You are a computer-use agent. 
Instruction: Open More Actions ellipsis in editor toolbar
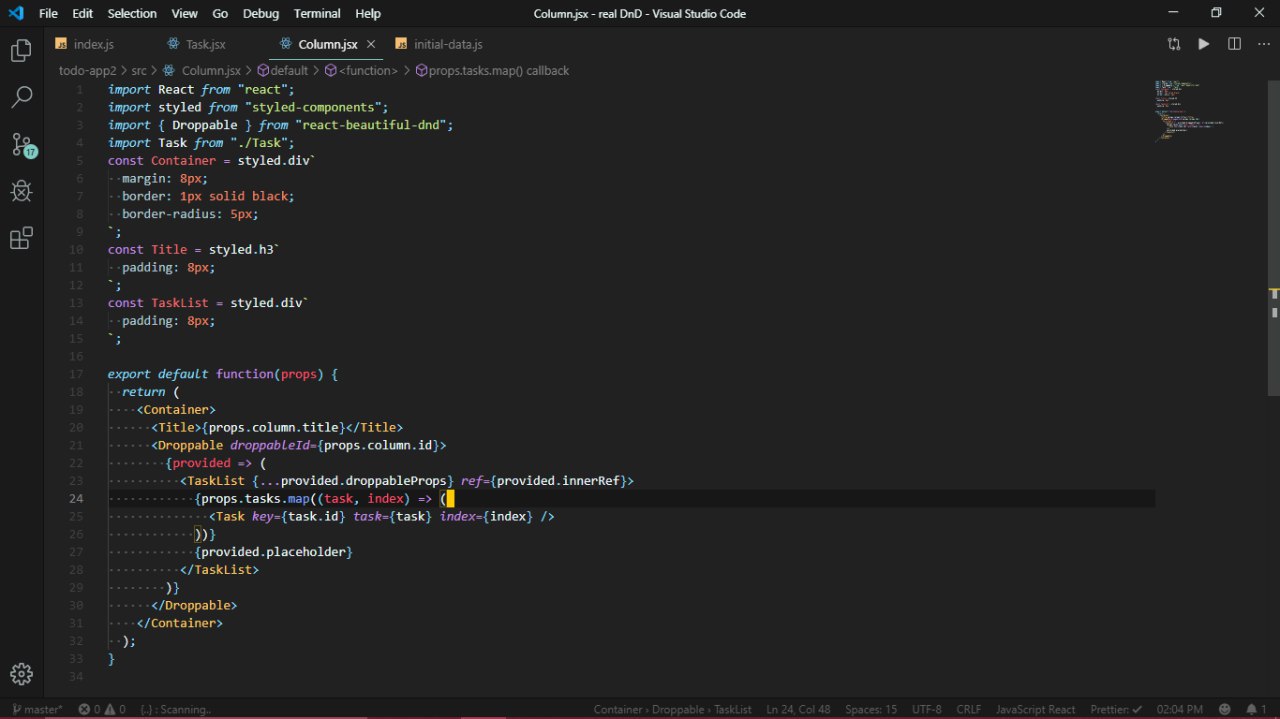coord(1262,44)
